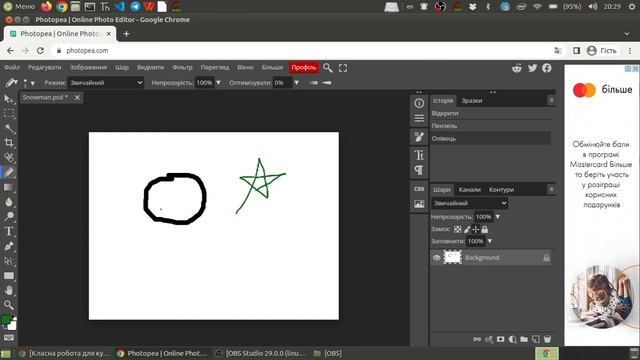The image size is (640, 360).
Task: Expand layer Непрозорість arrow in Layers panel
Action: point(498,217)
